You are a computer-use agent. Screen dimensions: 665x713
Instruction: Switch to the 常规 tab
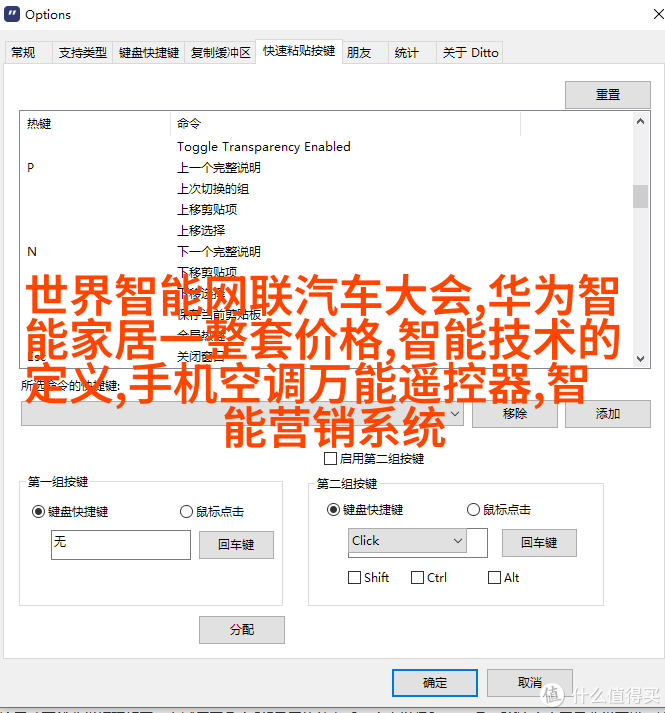[x=28, y=53]
